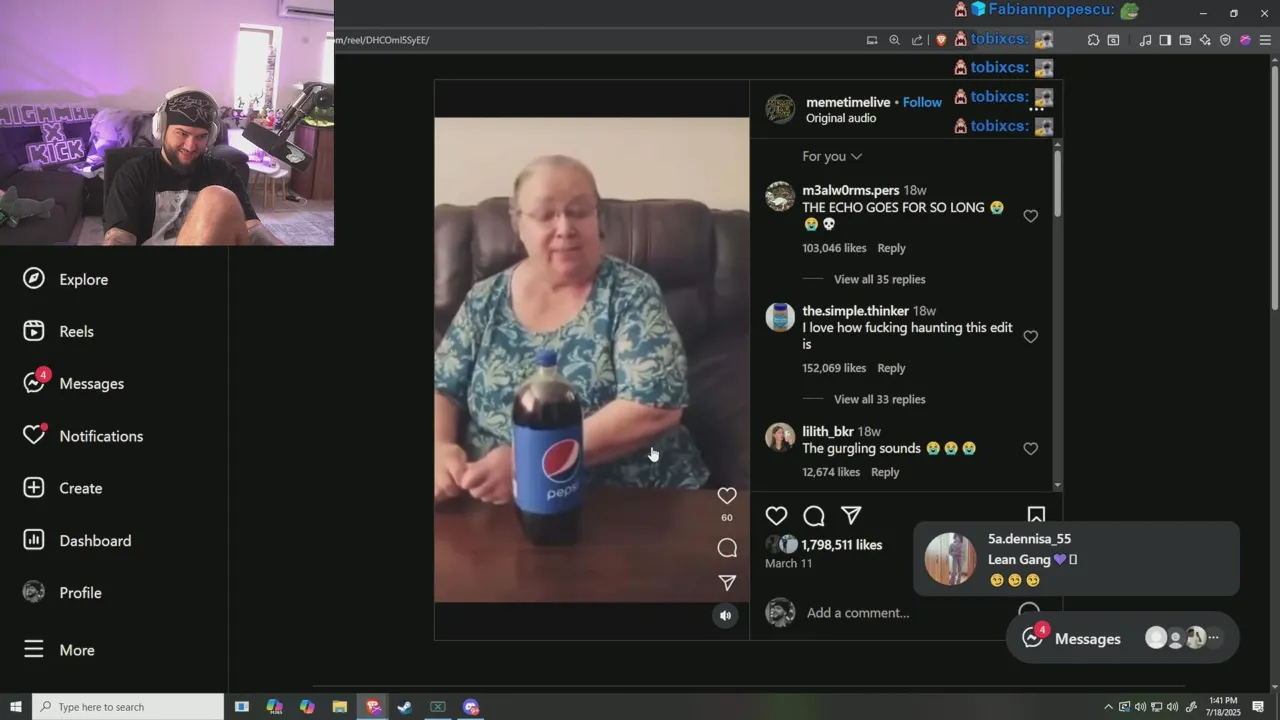Toggle the browser sidebar panel icon
Viewport: 1280px width, 720px height.
[x=1165, y=40]
